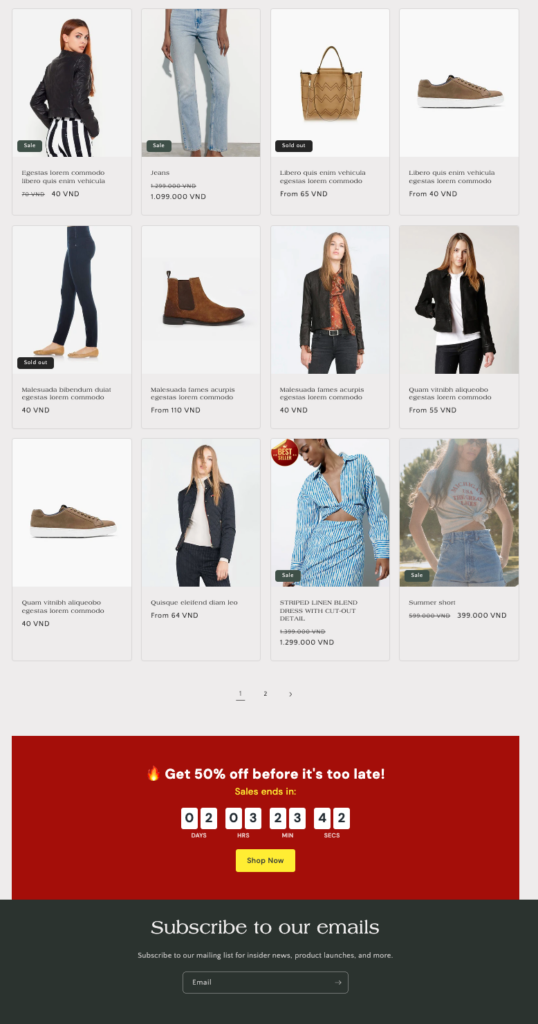Screen dimensions: 538x1024
Task: Select page 1 in pagination
Action: pos(240,694)
